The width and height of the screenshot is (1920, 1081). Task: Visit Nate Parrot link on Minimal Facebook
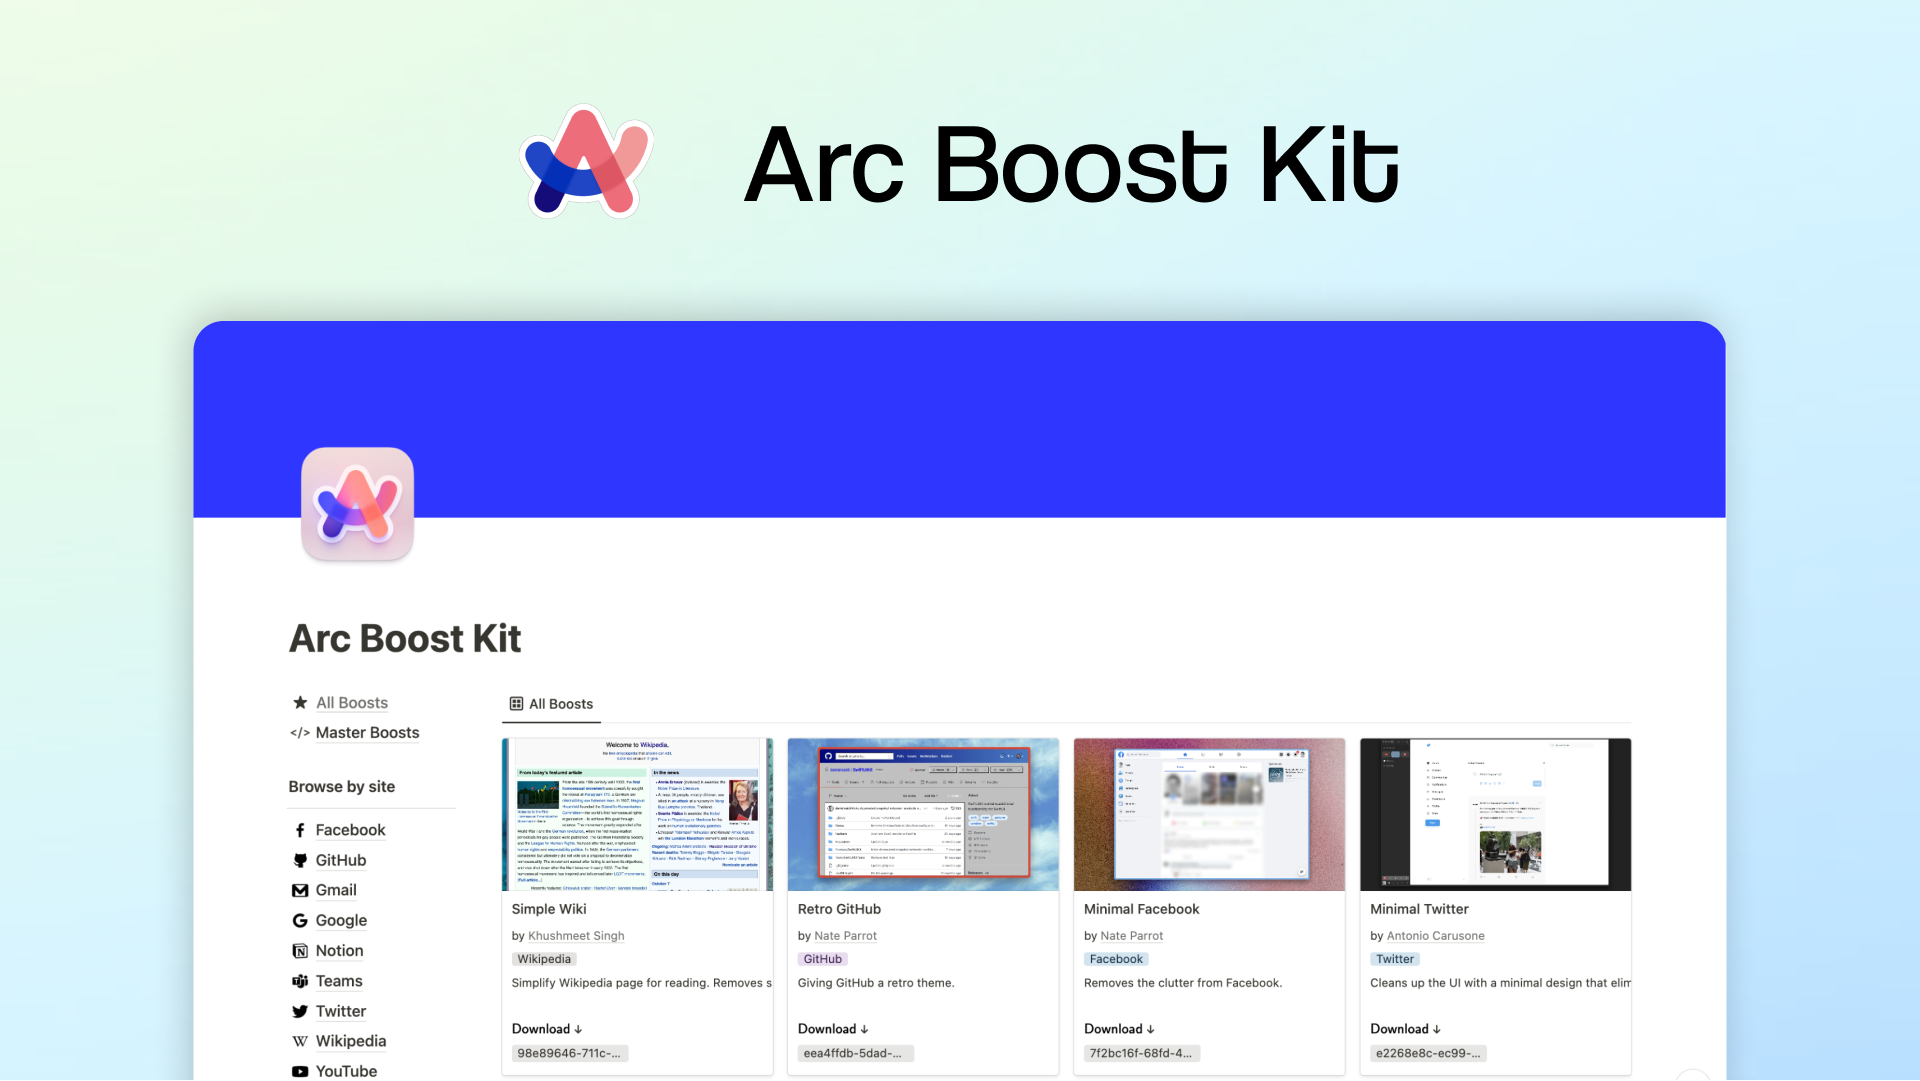(x=1131, y=936)
